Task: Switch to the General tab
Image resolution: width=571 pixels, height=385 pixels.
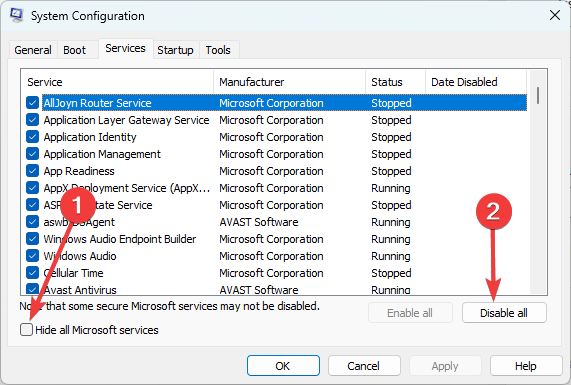Action: tap(33, 50)
